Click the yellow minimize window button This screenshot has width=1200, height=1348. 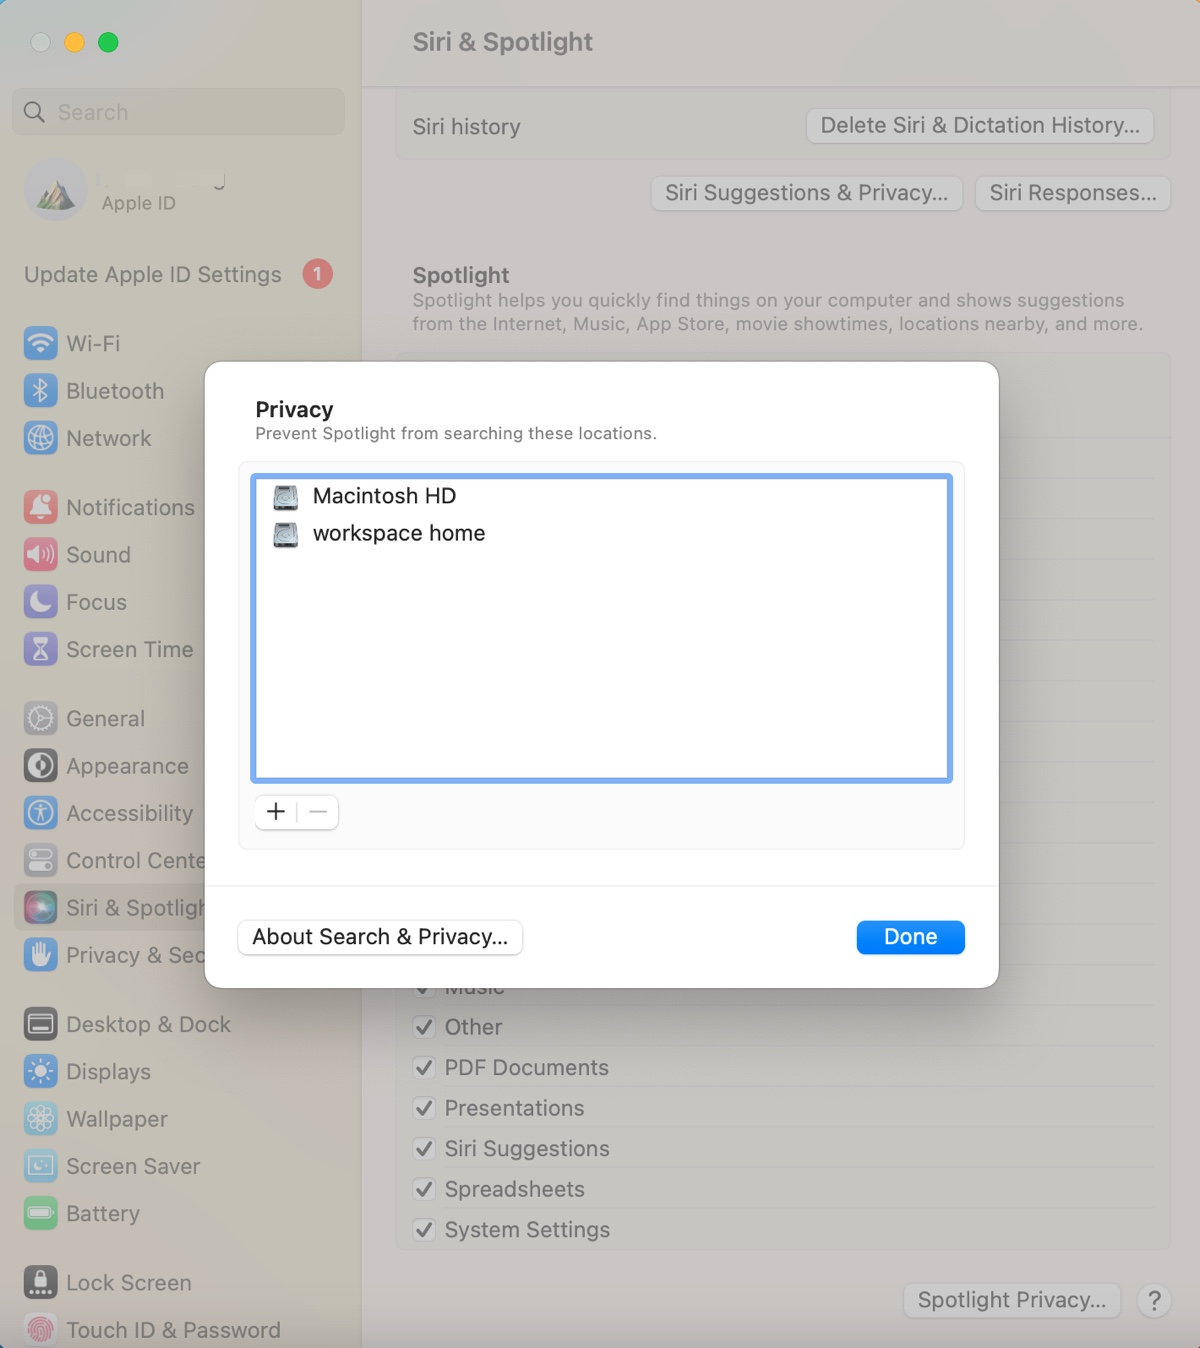pyautogui.click(x=74, y=42)
